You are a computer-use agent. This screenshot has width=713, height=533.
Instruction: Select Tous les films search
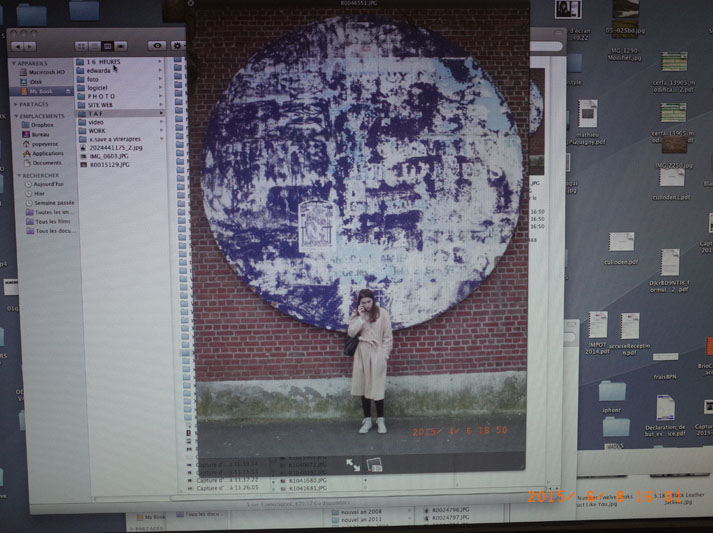[x=48, y=221]
